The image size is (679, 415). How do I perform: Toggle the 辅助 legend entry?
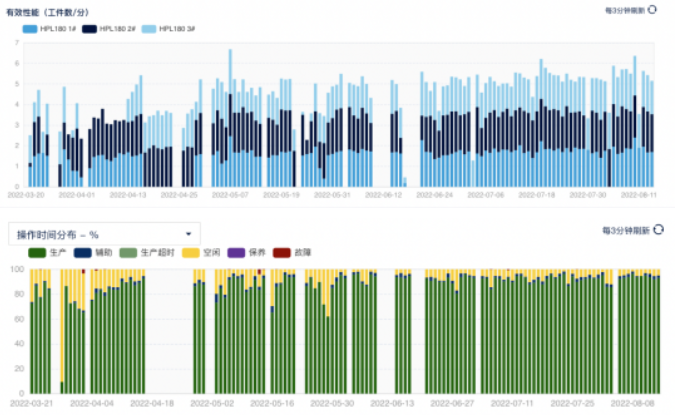pyautogui.click(x=93, y=253)
